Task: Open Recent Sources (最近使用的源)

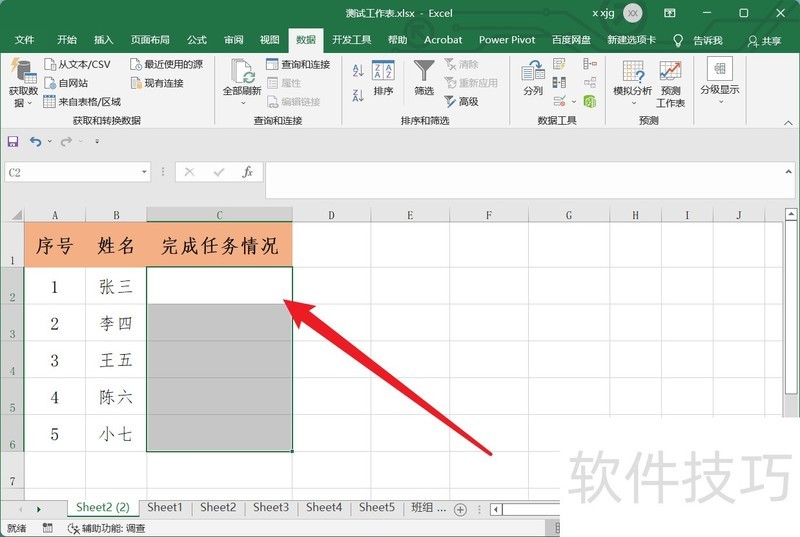Action: 166,64
